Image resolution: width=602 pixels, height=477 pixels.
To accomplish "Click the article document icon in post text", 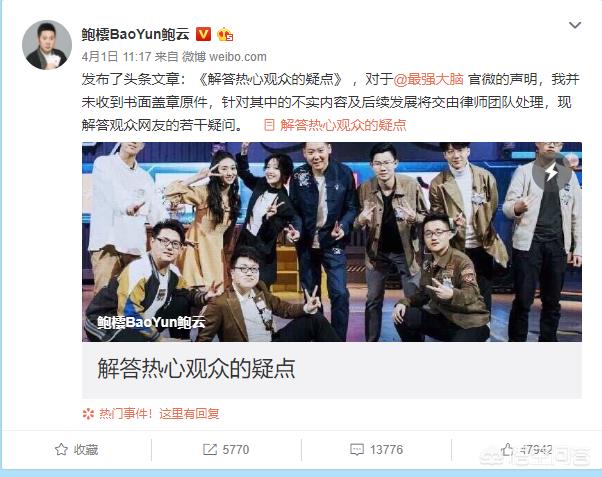I will coord(270,125).
